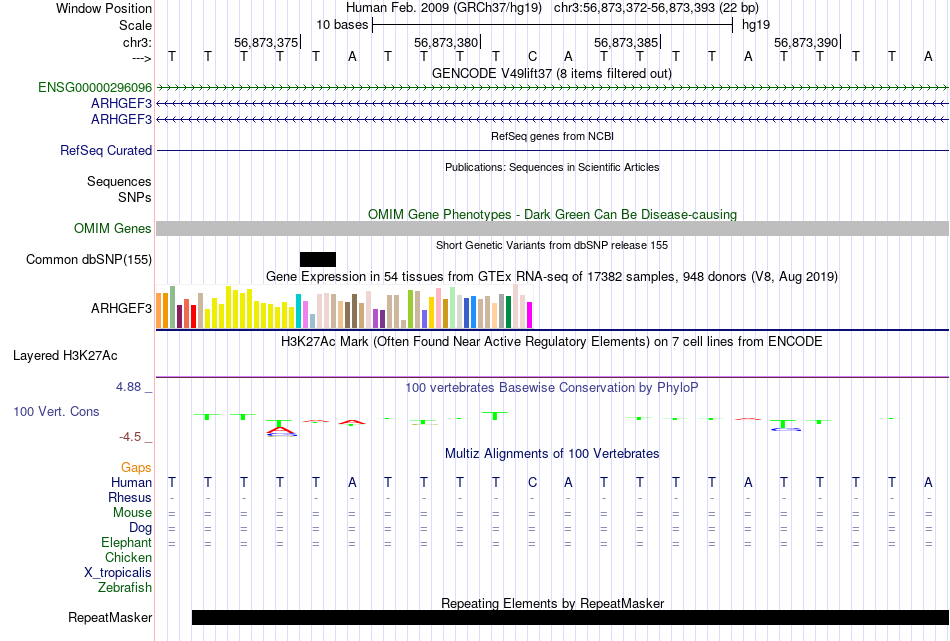Click the black dbSNP variant block
This screenshot has width=950, height=641.
click(317, 259)
